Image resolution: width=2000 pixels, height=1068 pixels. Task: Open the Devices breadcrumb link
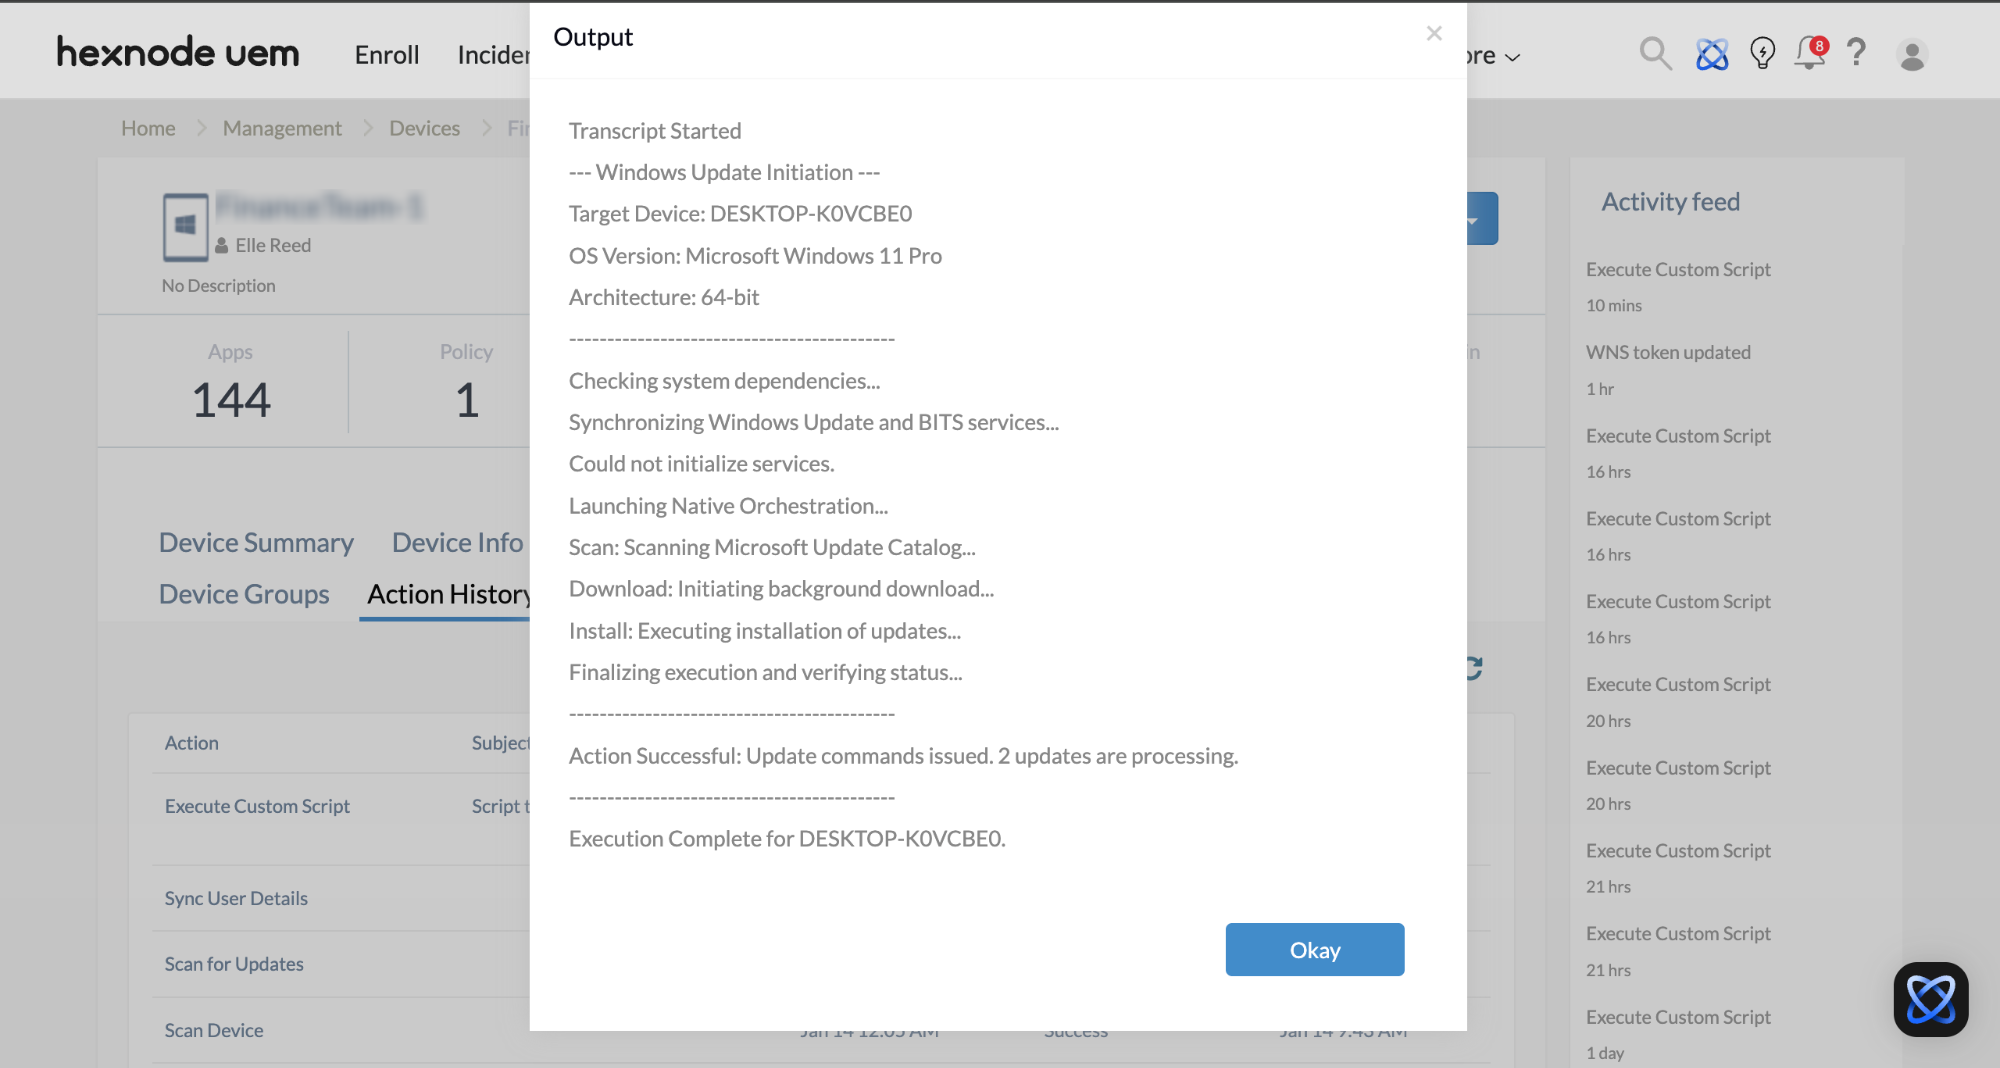424,128
